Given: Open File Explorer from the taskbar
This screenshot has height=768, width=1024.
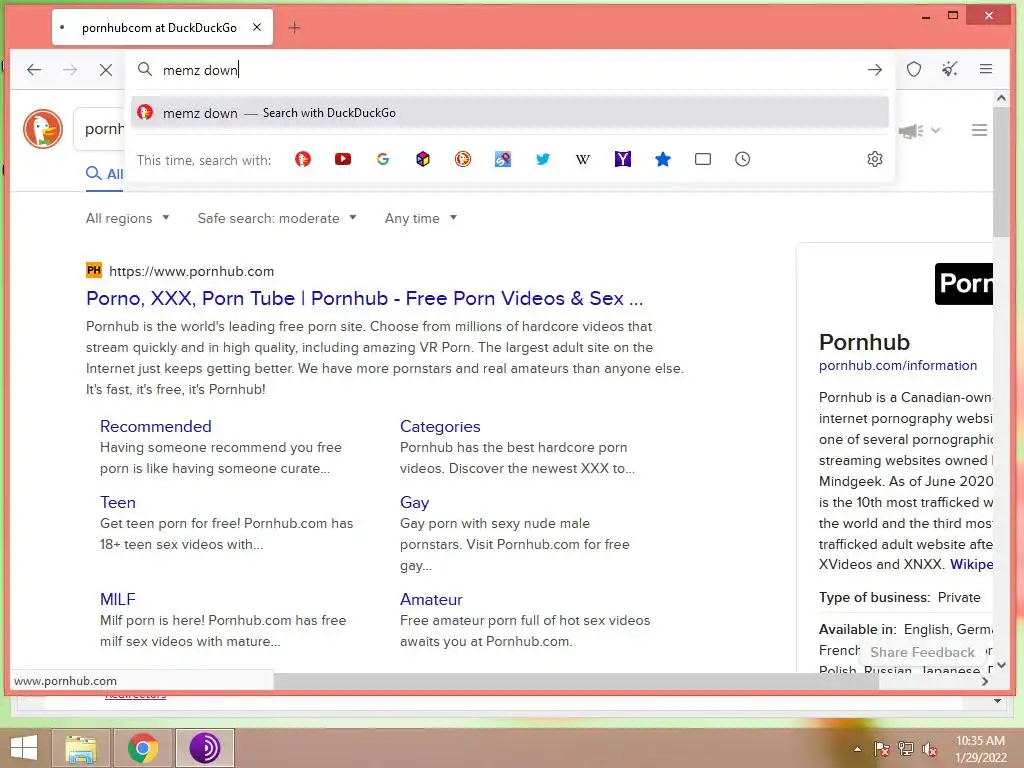Looking at the screenshot, I should pos(80,748).
